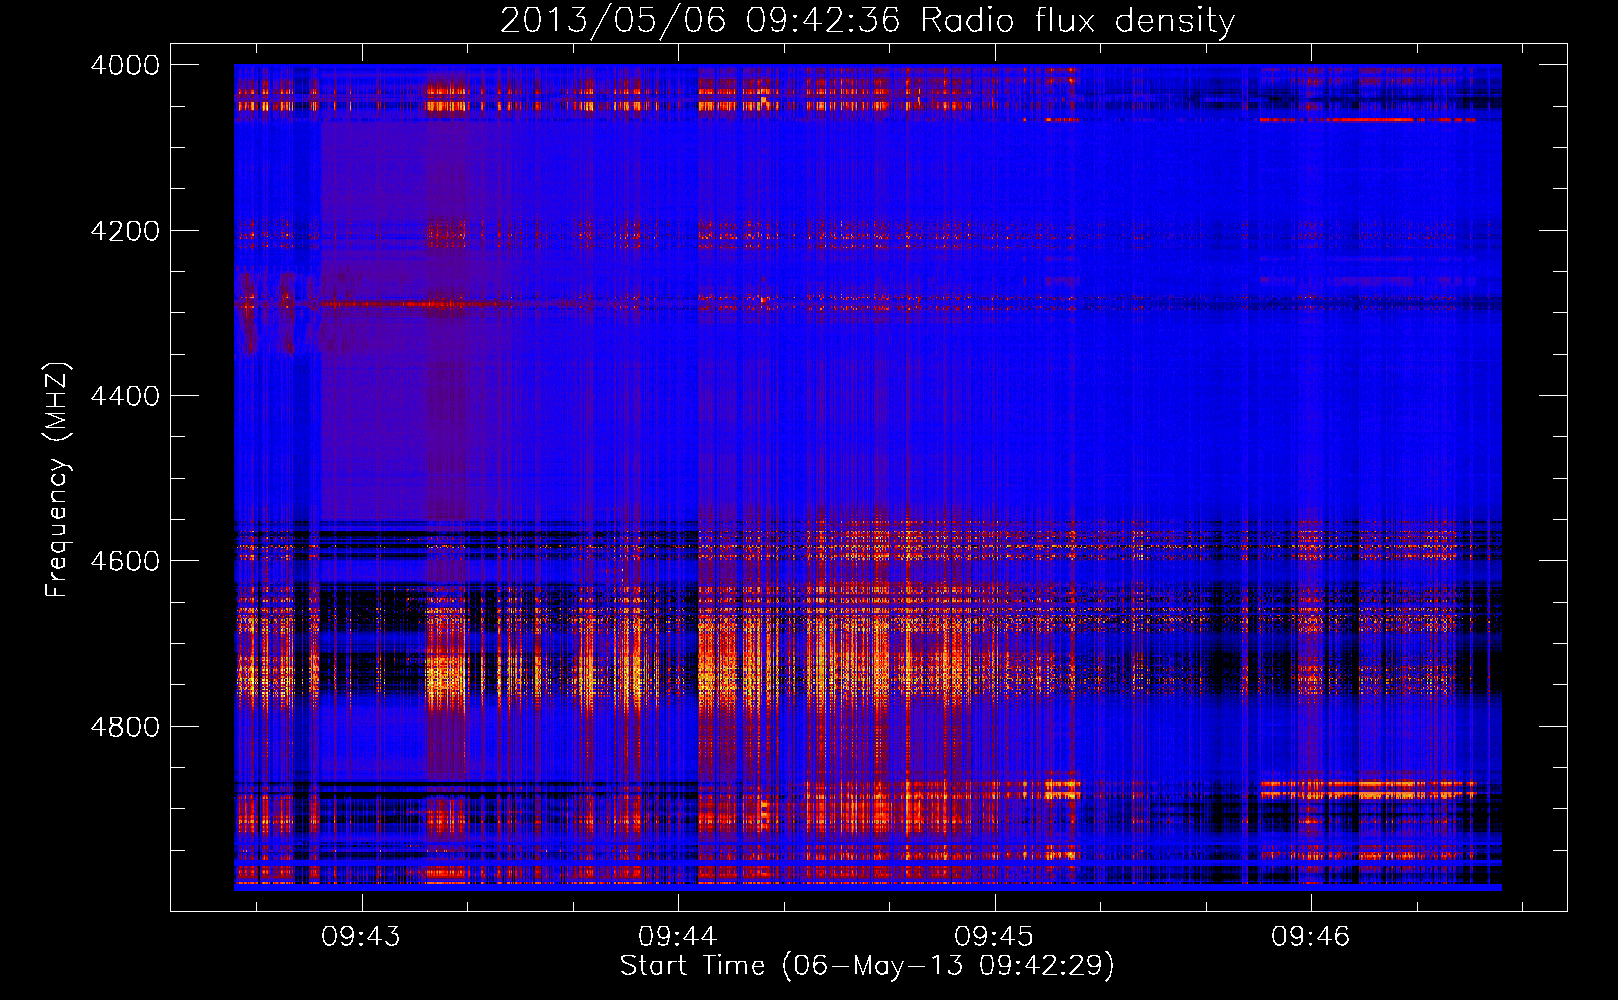Select the 4800 frequency tick label
The width and height of the screenshot is (1618, 1000).
(x=125, y=727)
